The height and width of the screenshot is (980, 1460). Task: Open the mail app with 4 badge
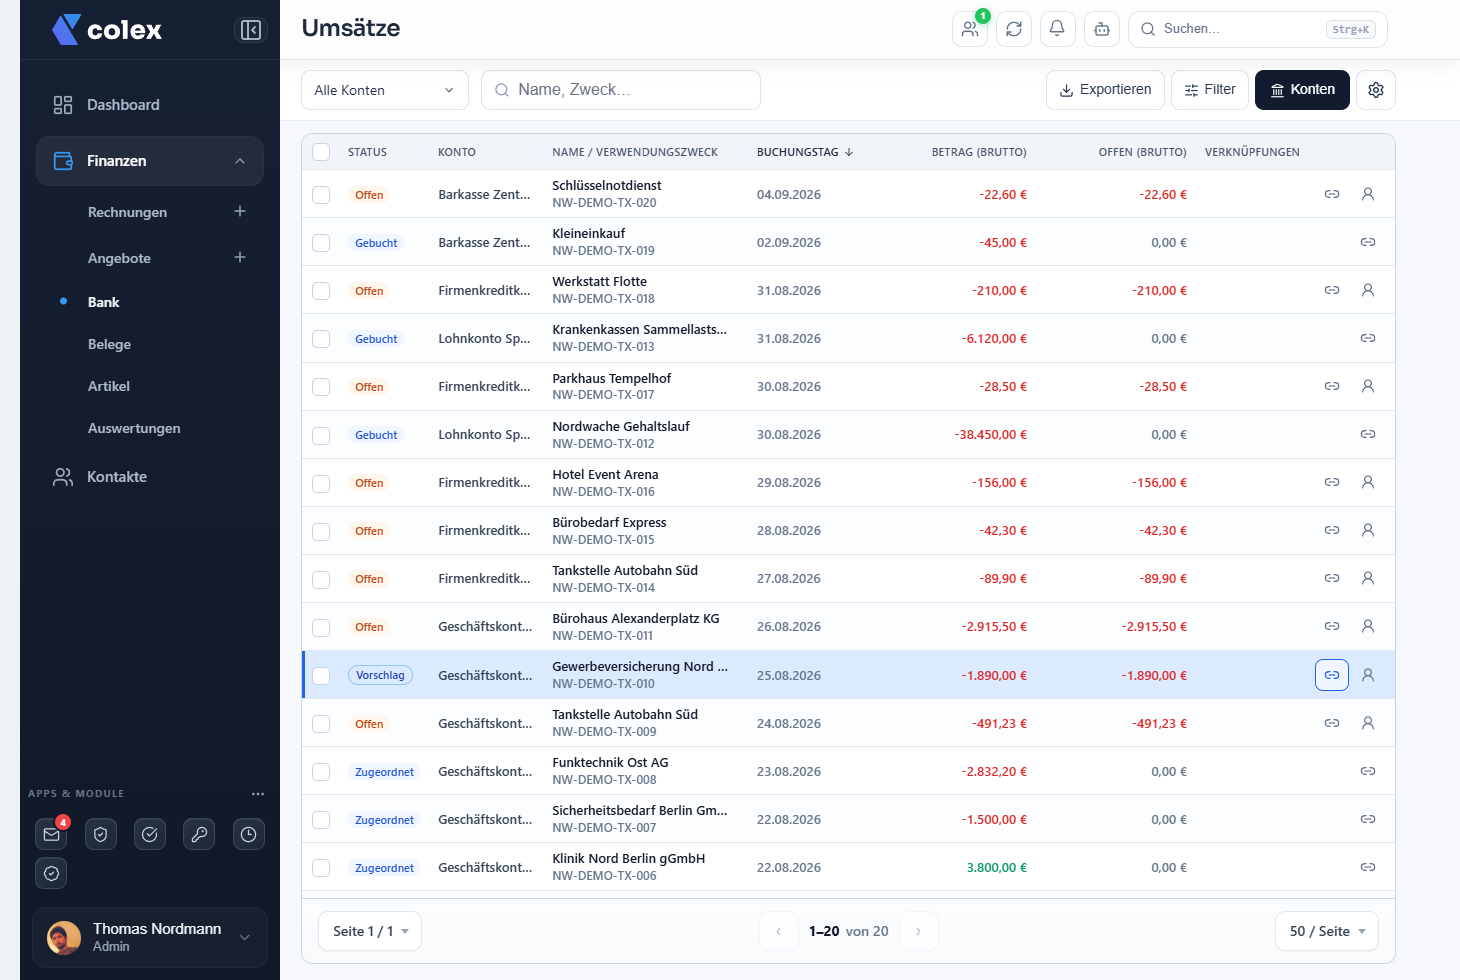(52, 834)
